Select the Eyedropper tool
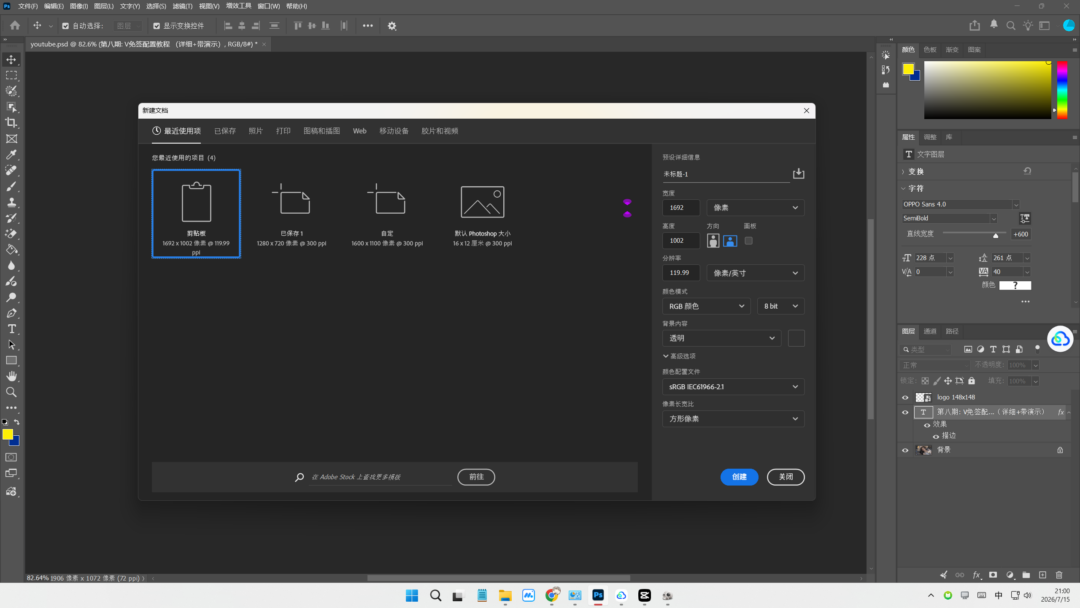Viewport: 1080px width, 608px height. [12, 154]
